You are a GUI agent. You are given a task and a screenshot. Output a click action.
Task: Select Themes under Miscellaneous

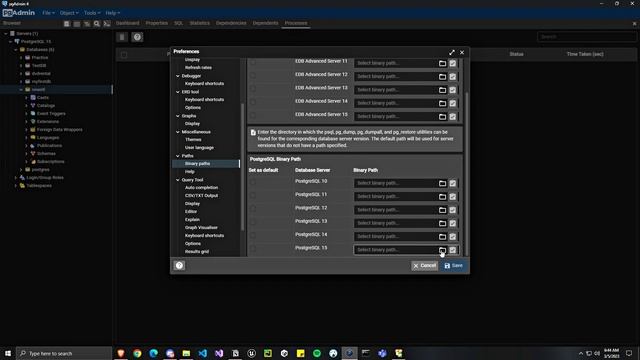point(193,140)
